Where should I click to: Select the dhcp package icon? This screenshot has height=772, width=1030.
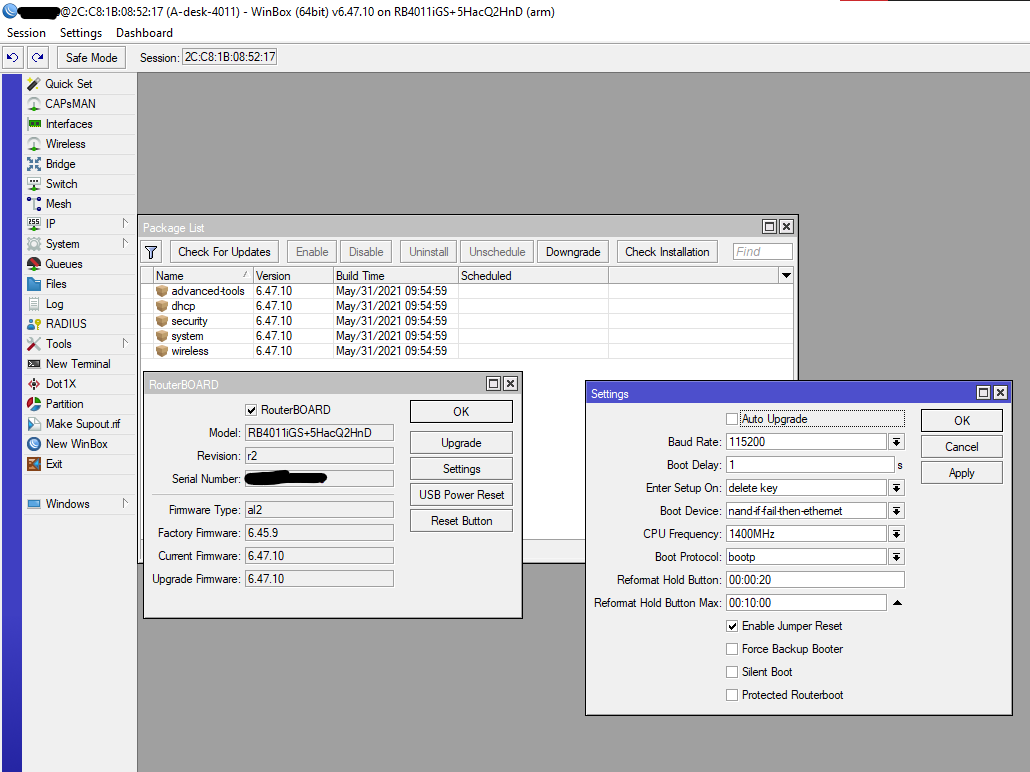[162, 306]
